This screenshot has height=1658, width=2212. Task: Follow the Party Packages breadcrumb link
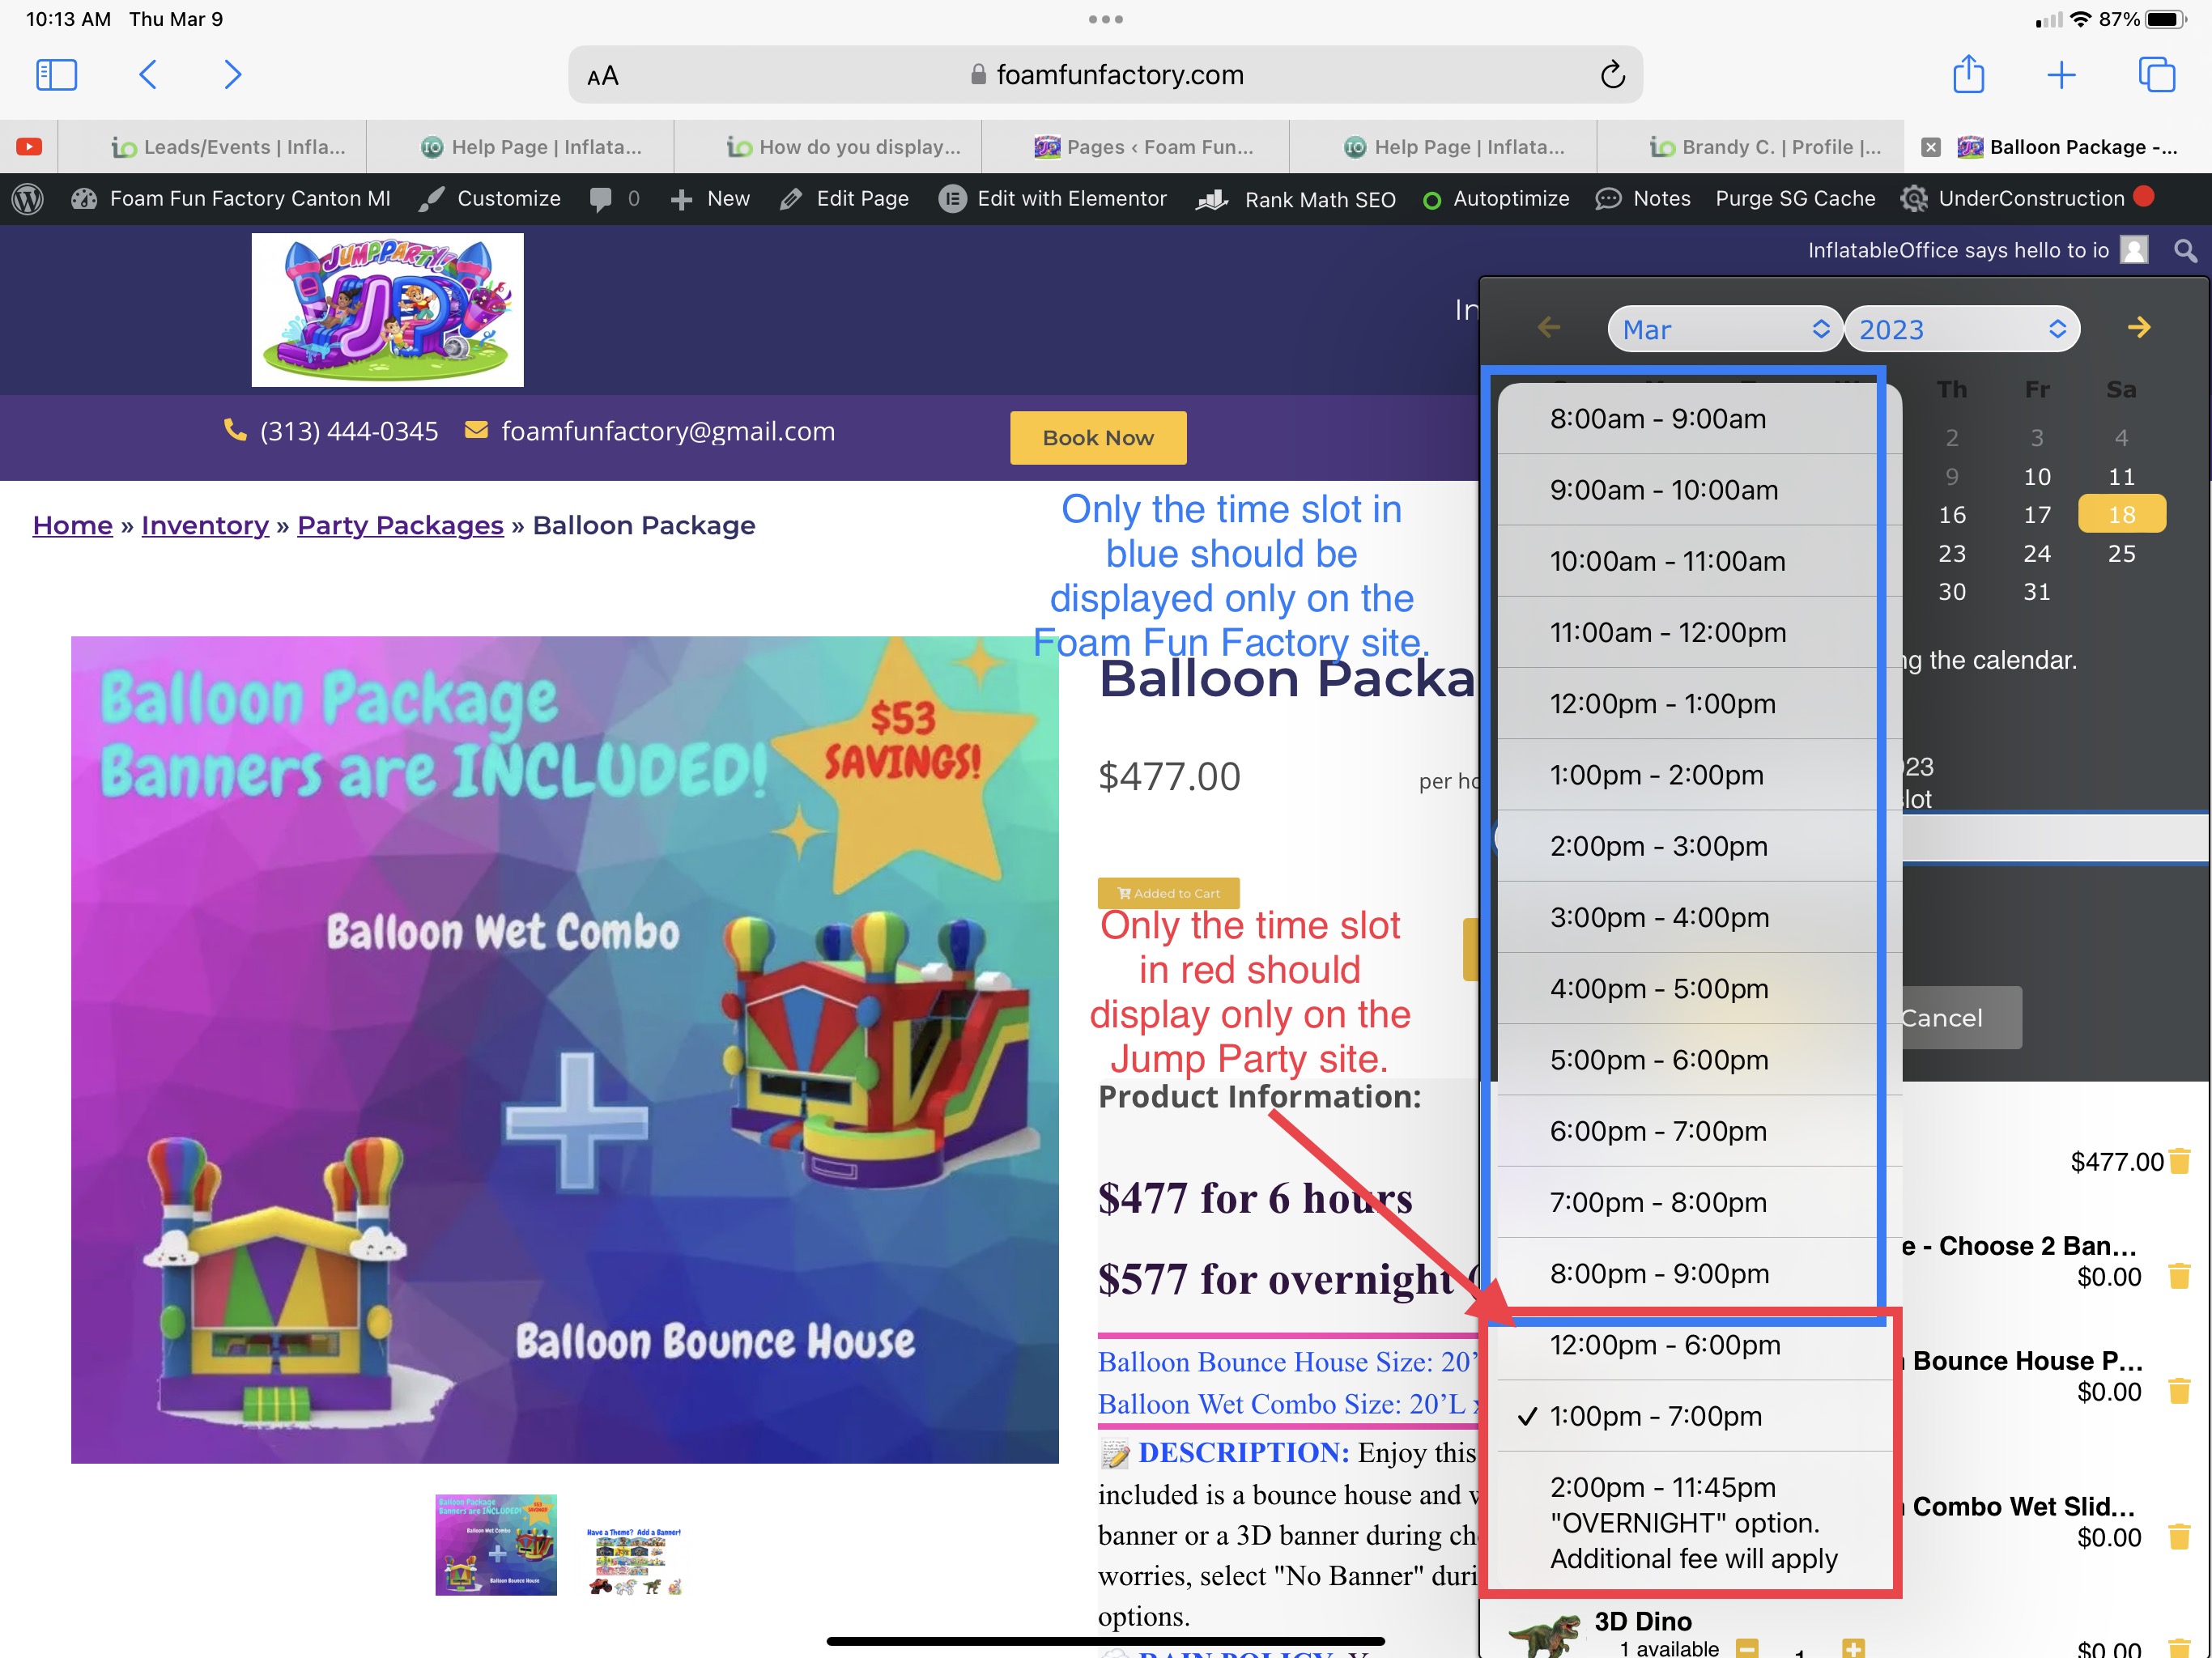coord(400,525)
